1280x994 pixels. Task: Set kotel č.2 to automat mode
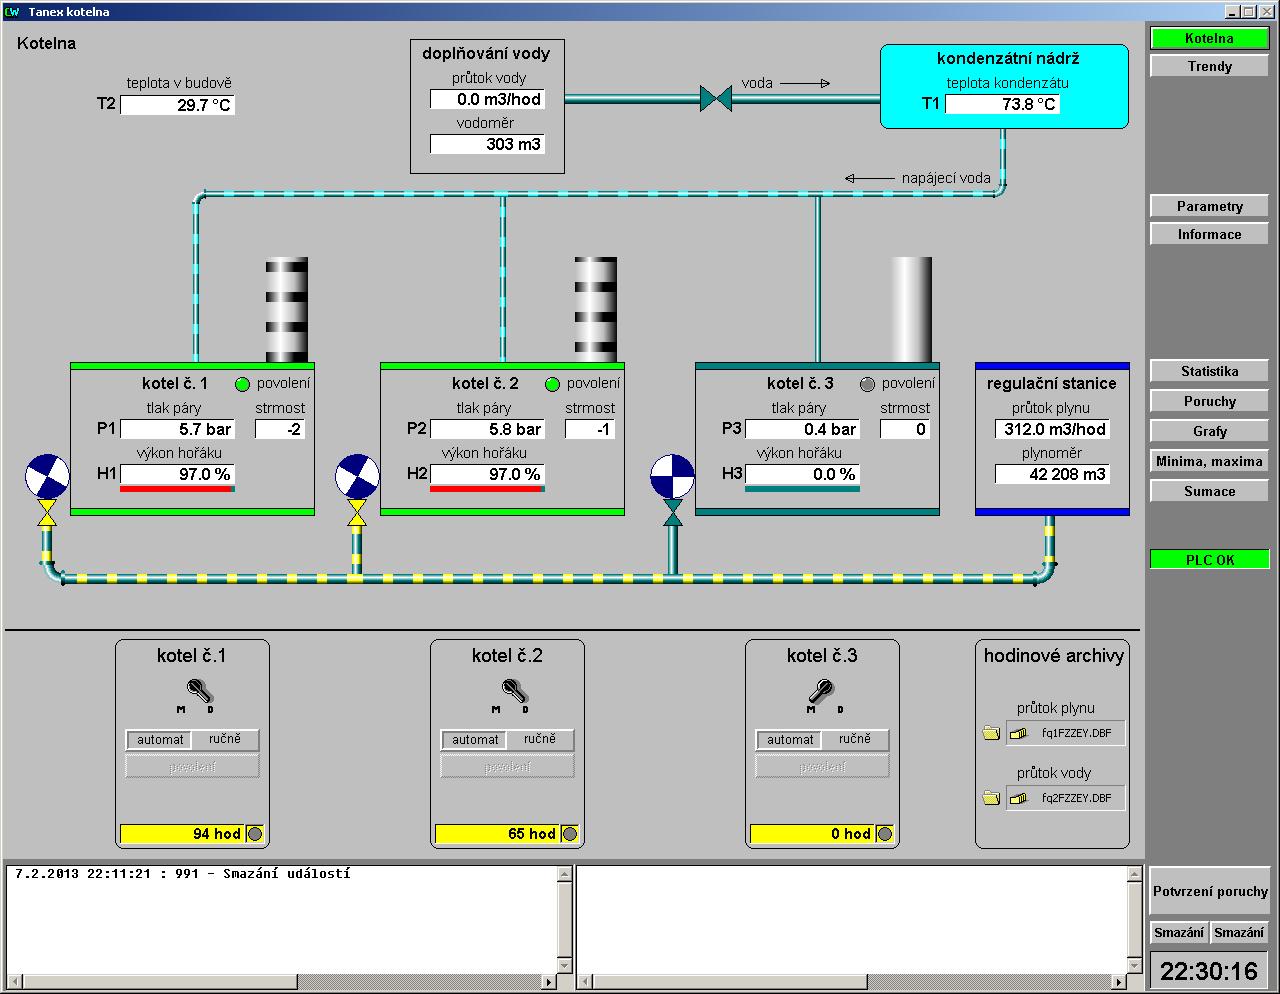coord(475,740)
